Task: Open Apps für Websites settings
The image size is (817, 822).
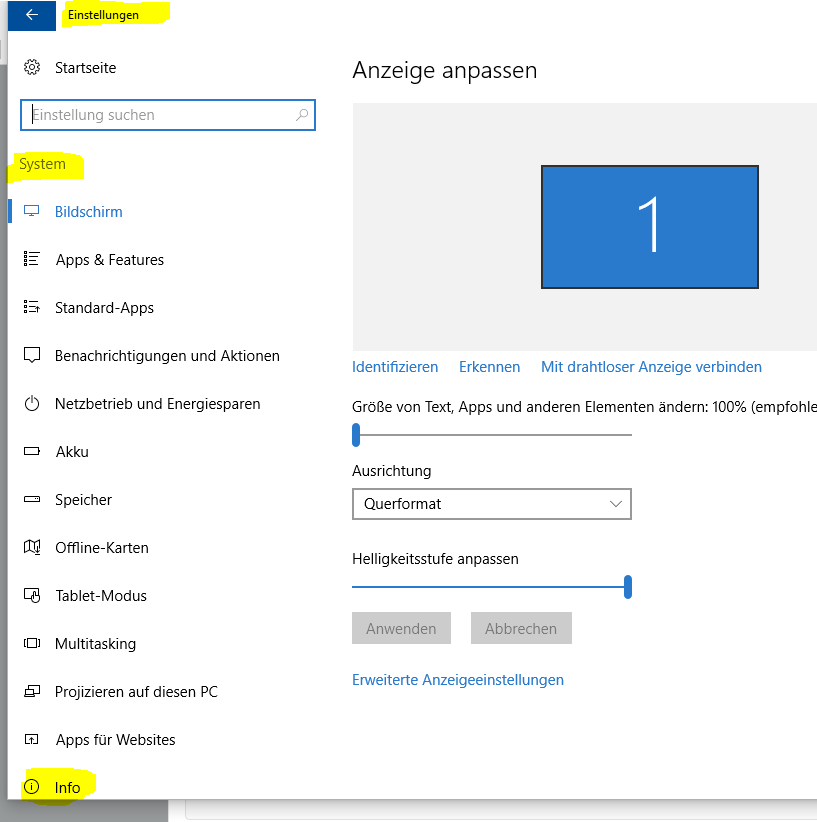Action: [x=116, y=740]
